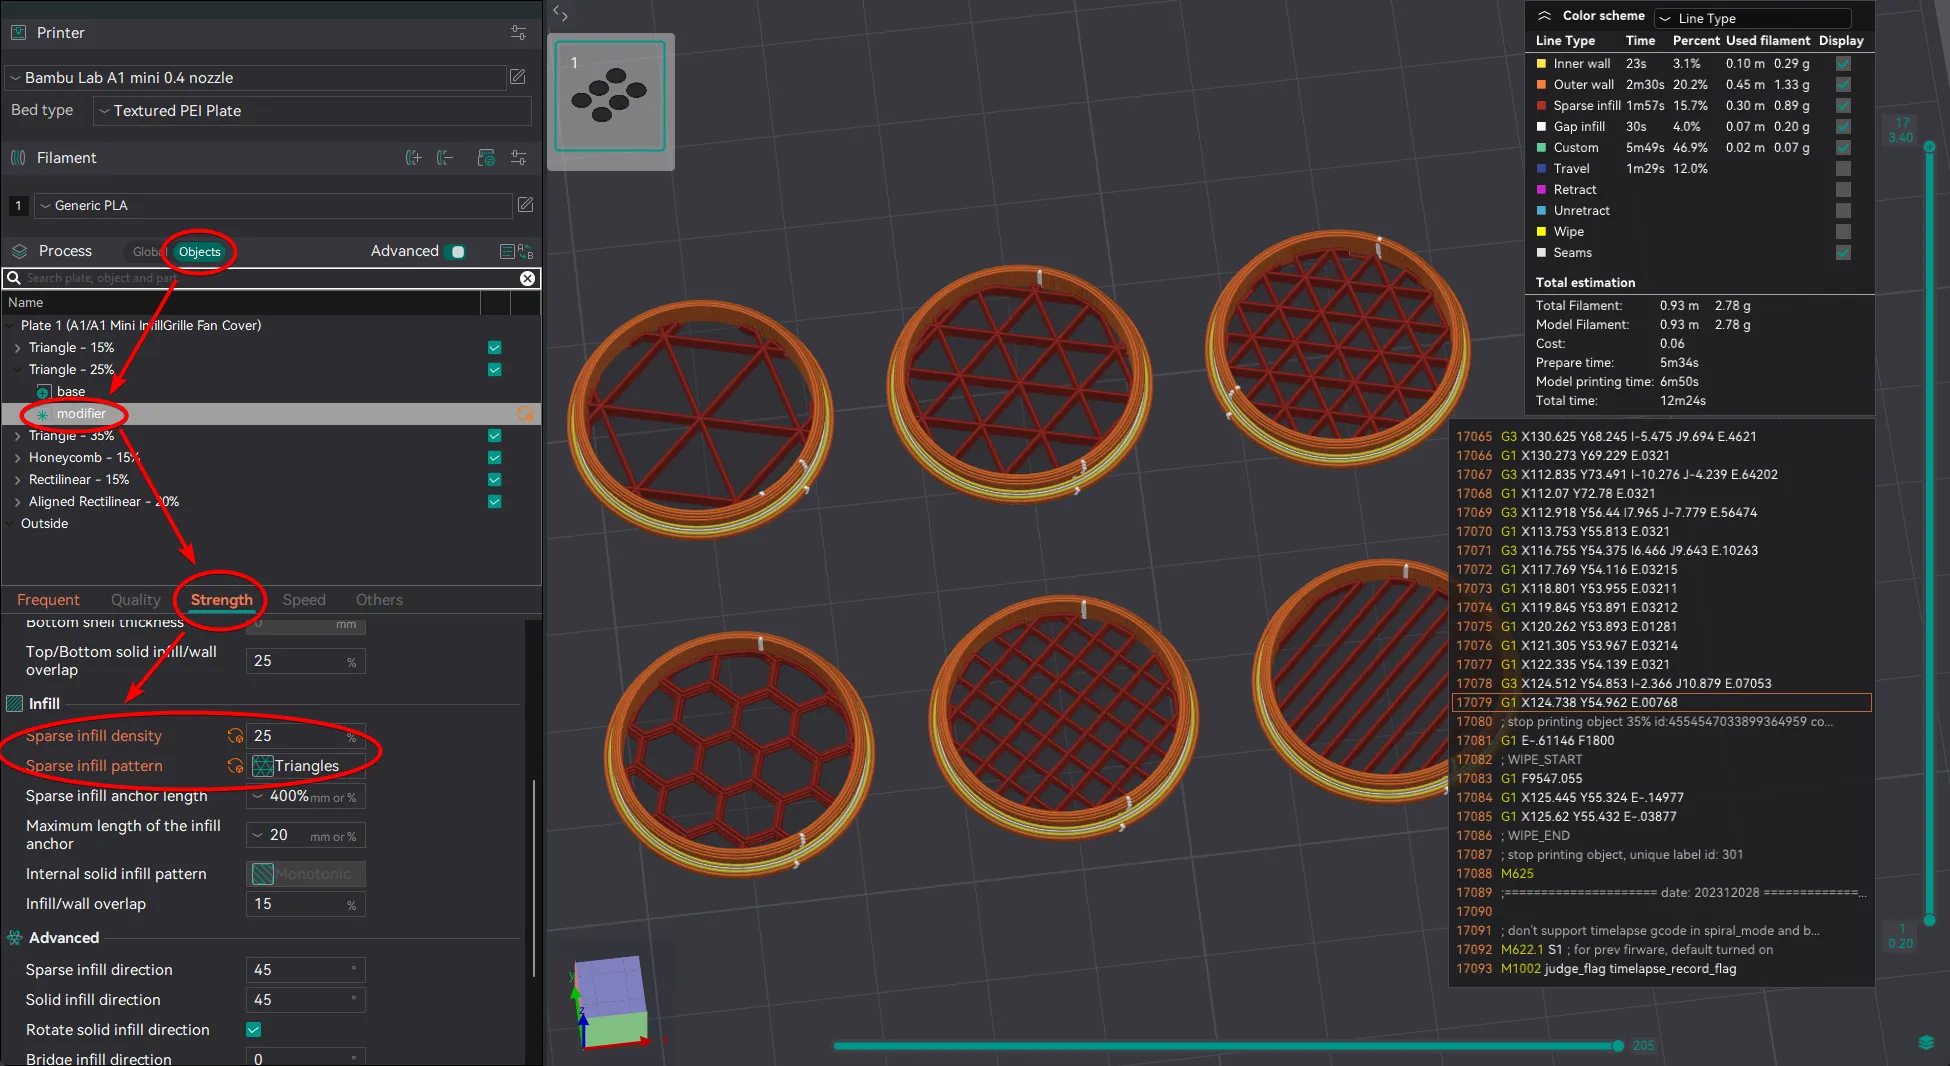
Task: Show Travel moves in the legend
Action: (1843, 169)
